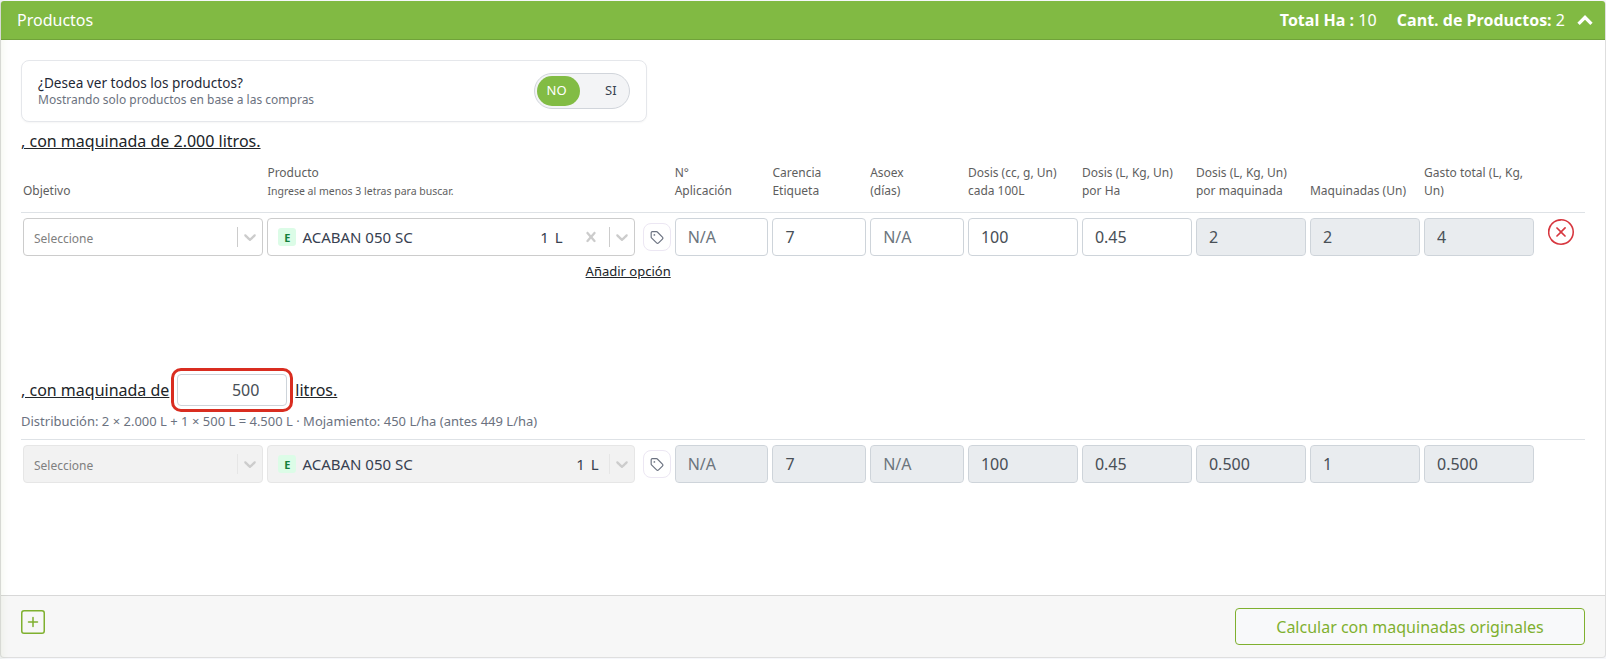This screenshot has height=659, width=1606.
Task: Click Dosis por maquinada in 2.000 litros section
Action: click(x=1251, y=238)
